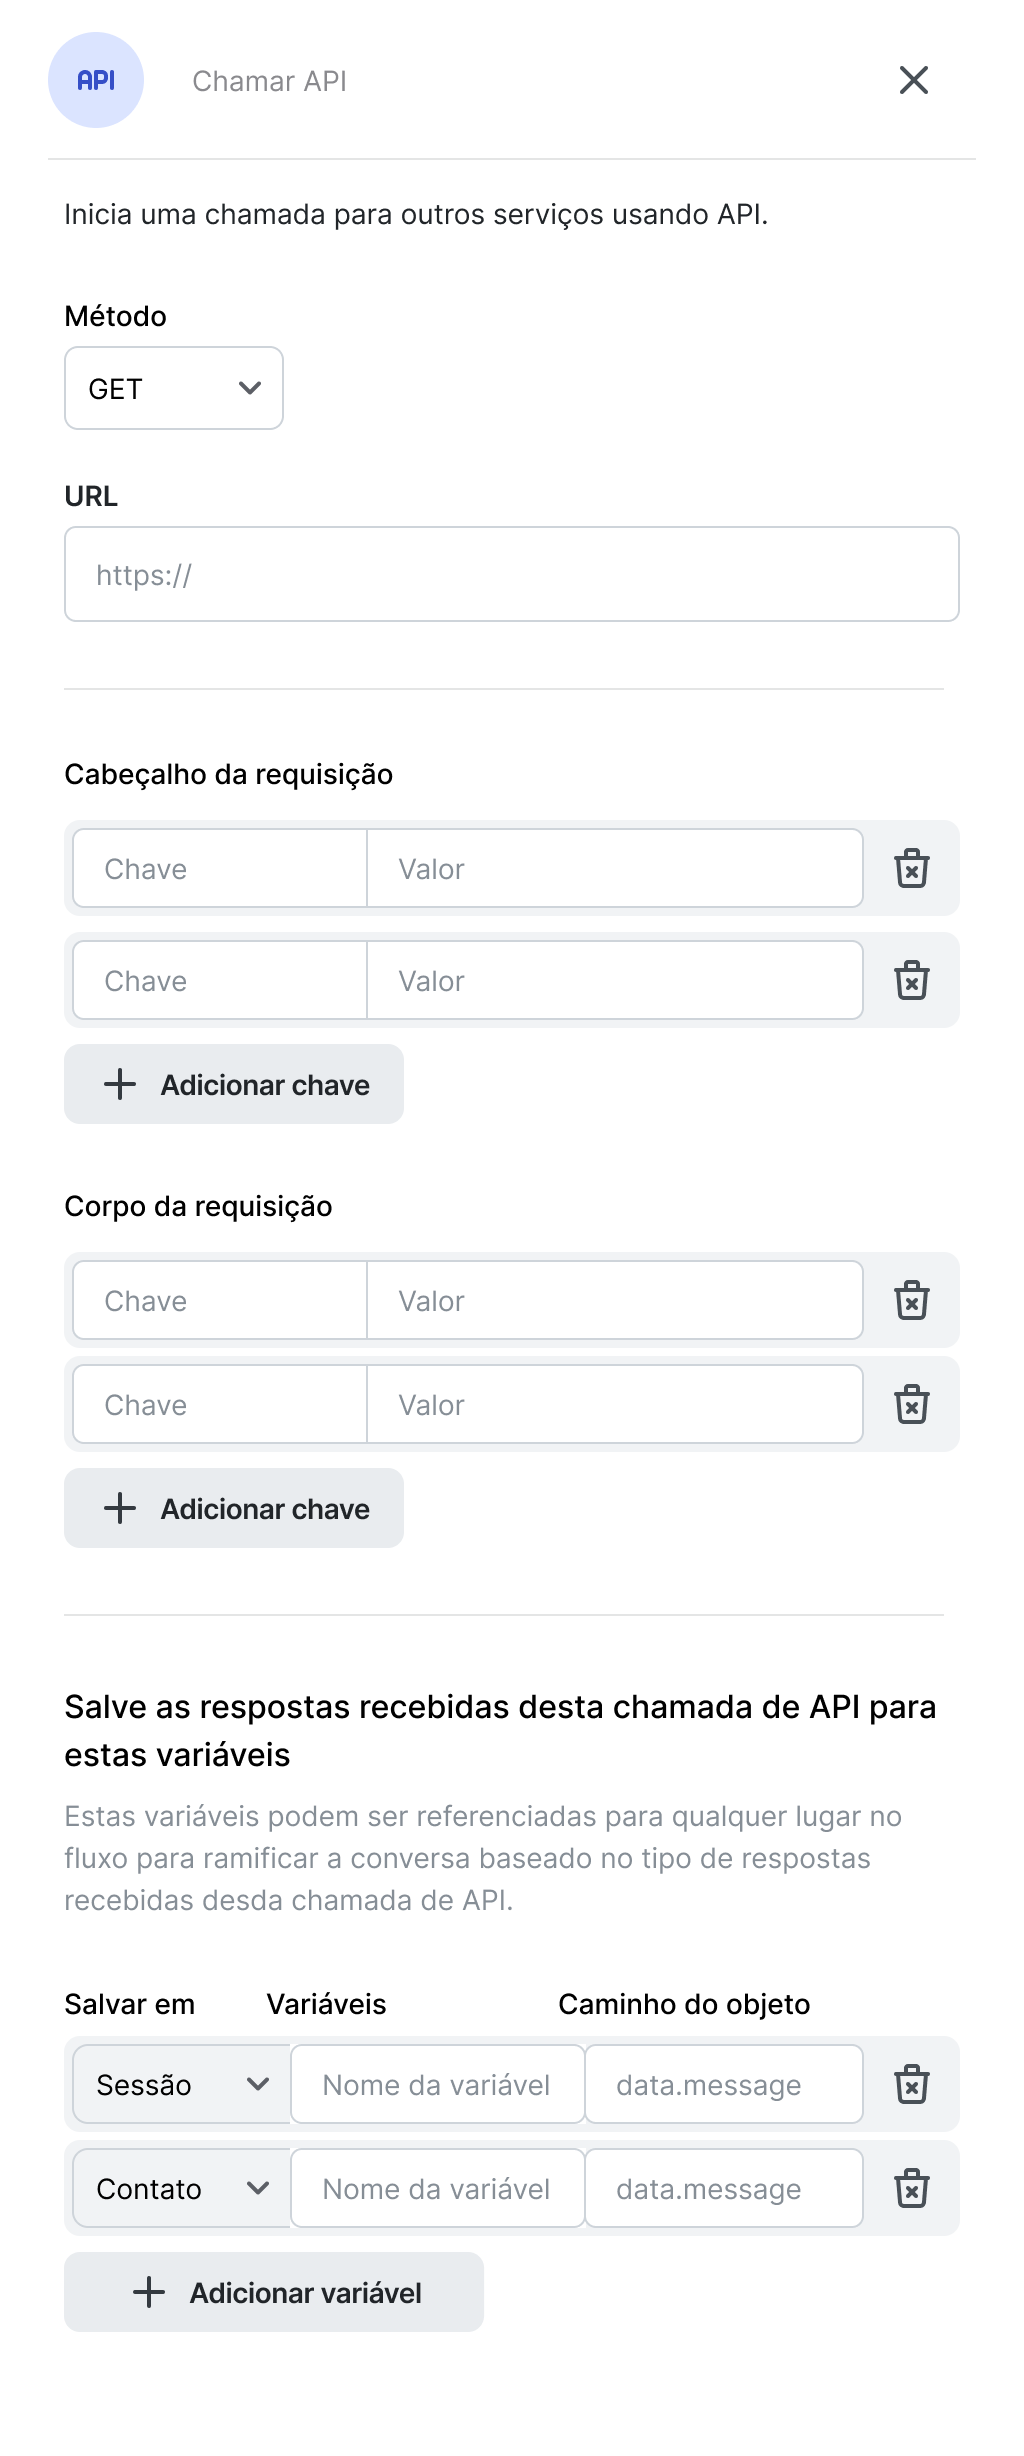Viewport: 1024px width, 2456px height.
Task: Click Nome da variável field in Sessão row
Action: point(437,2084)
